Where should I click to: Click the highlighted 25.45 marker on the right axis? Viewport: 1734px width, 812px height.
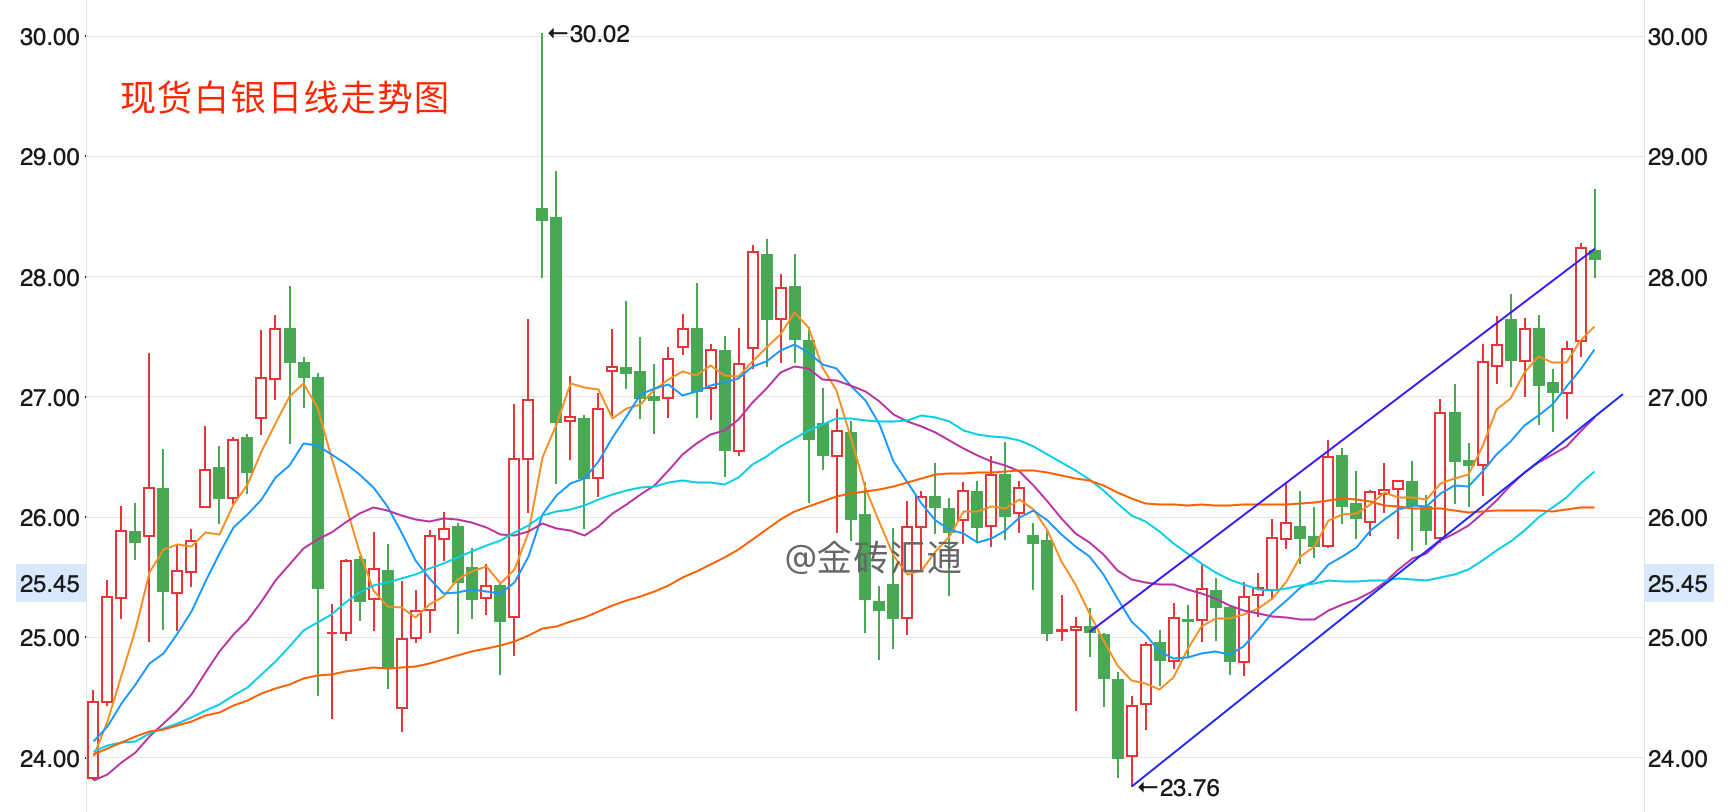[x=1679, y=584]
